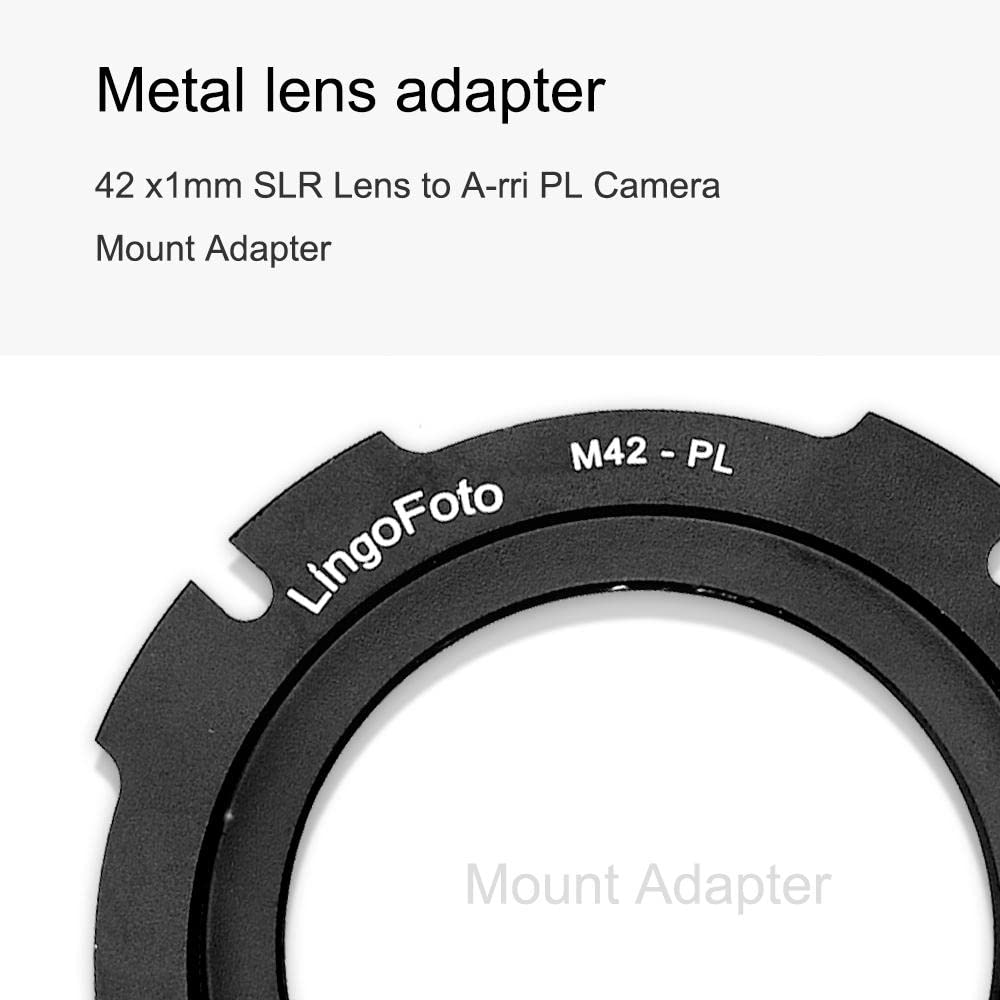
Task: Click the "M42 - PL" engraved label
Action: [x=652, y=455]
